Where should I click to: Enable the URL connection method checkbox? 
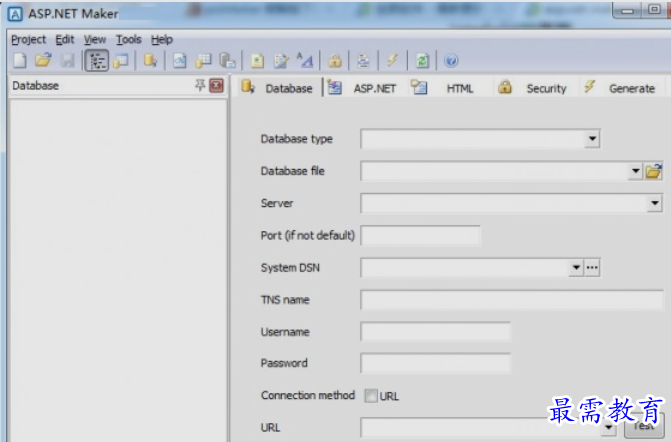tap(371, 396)
